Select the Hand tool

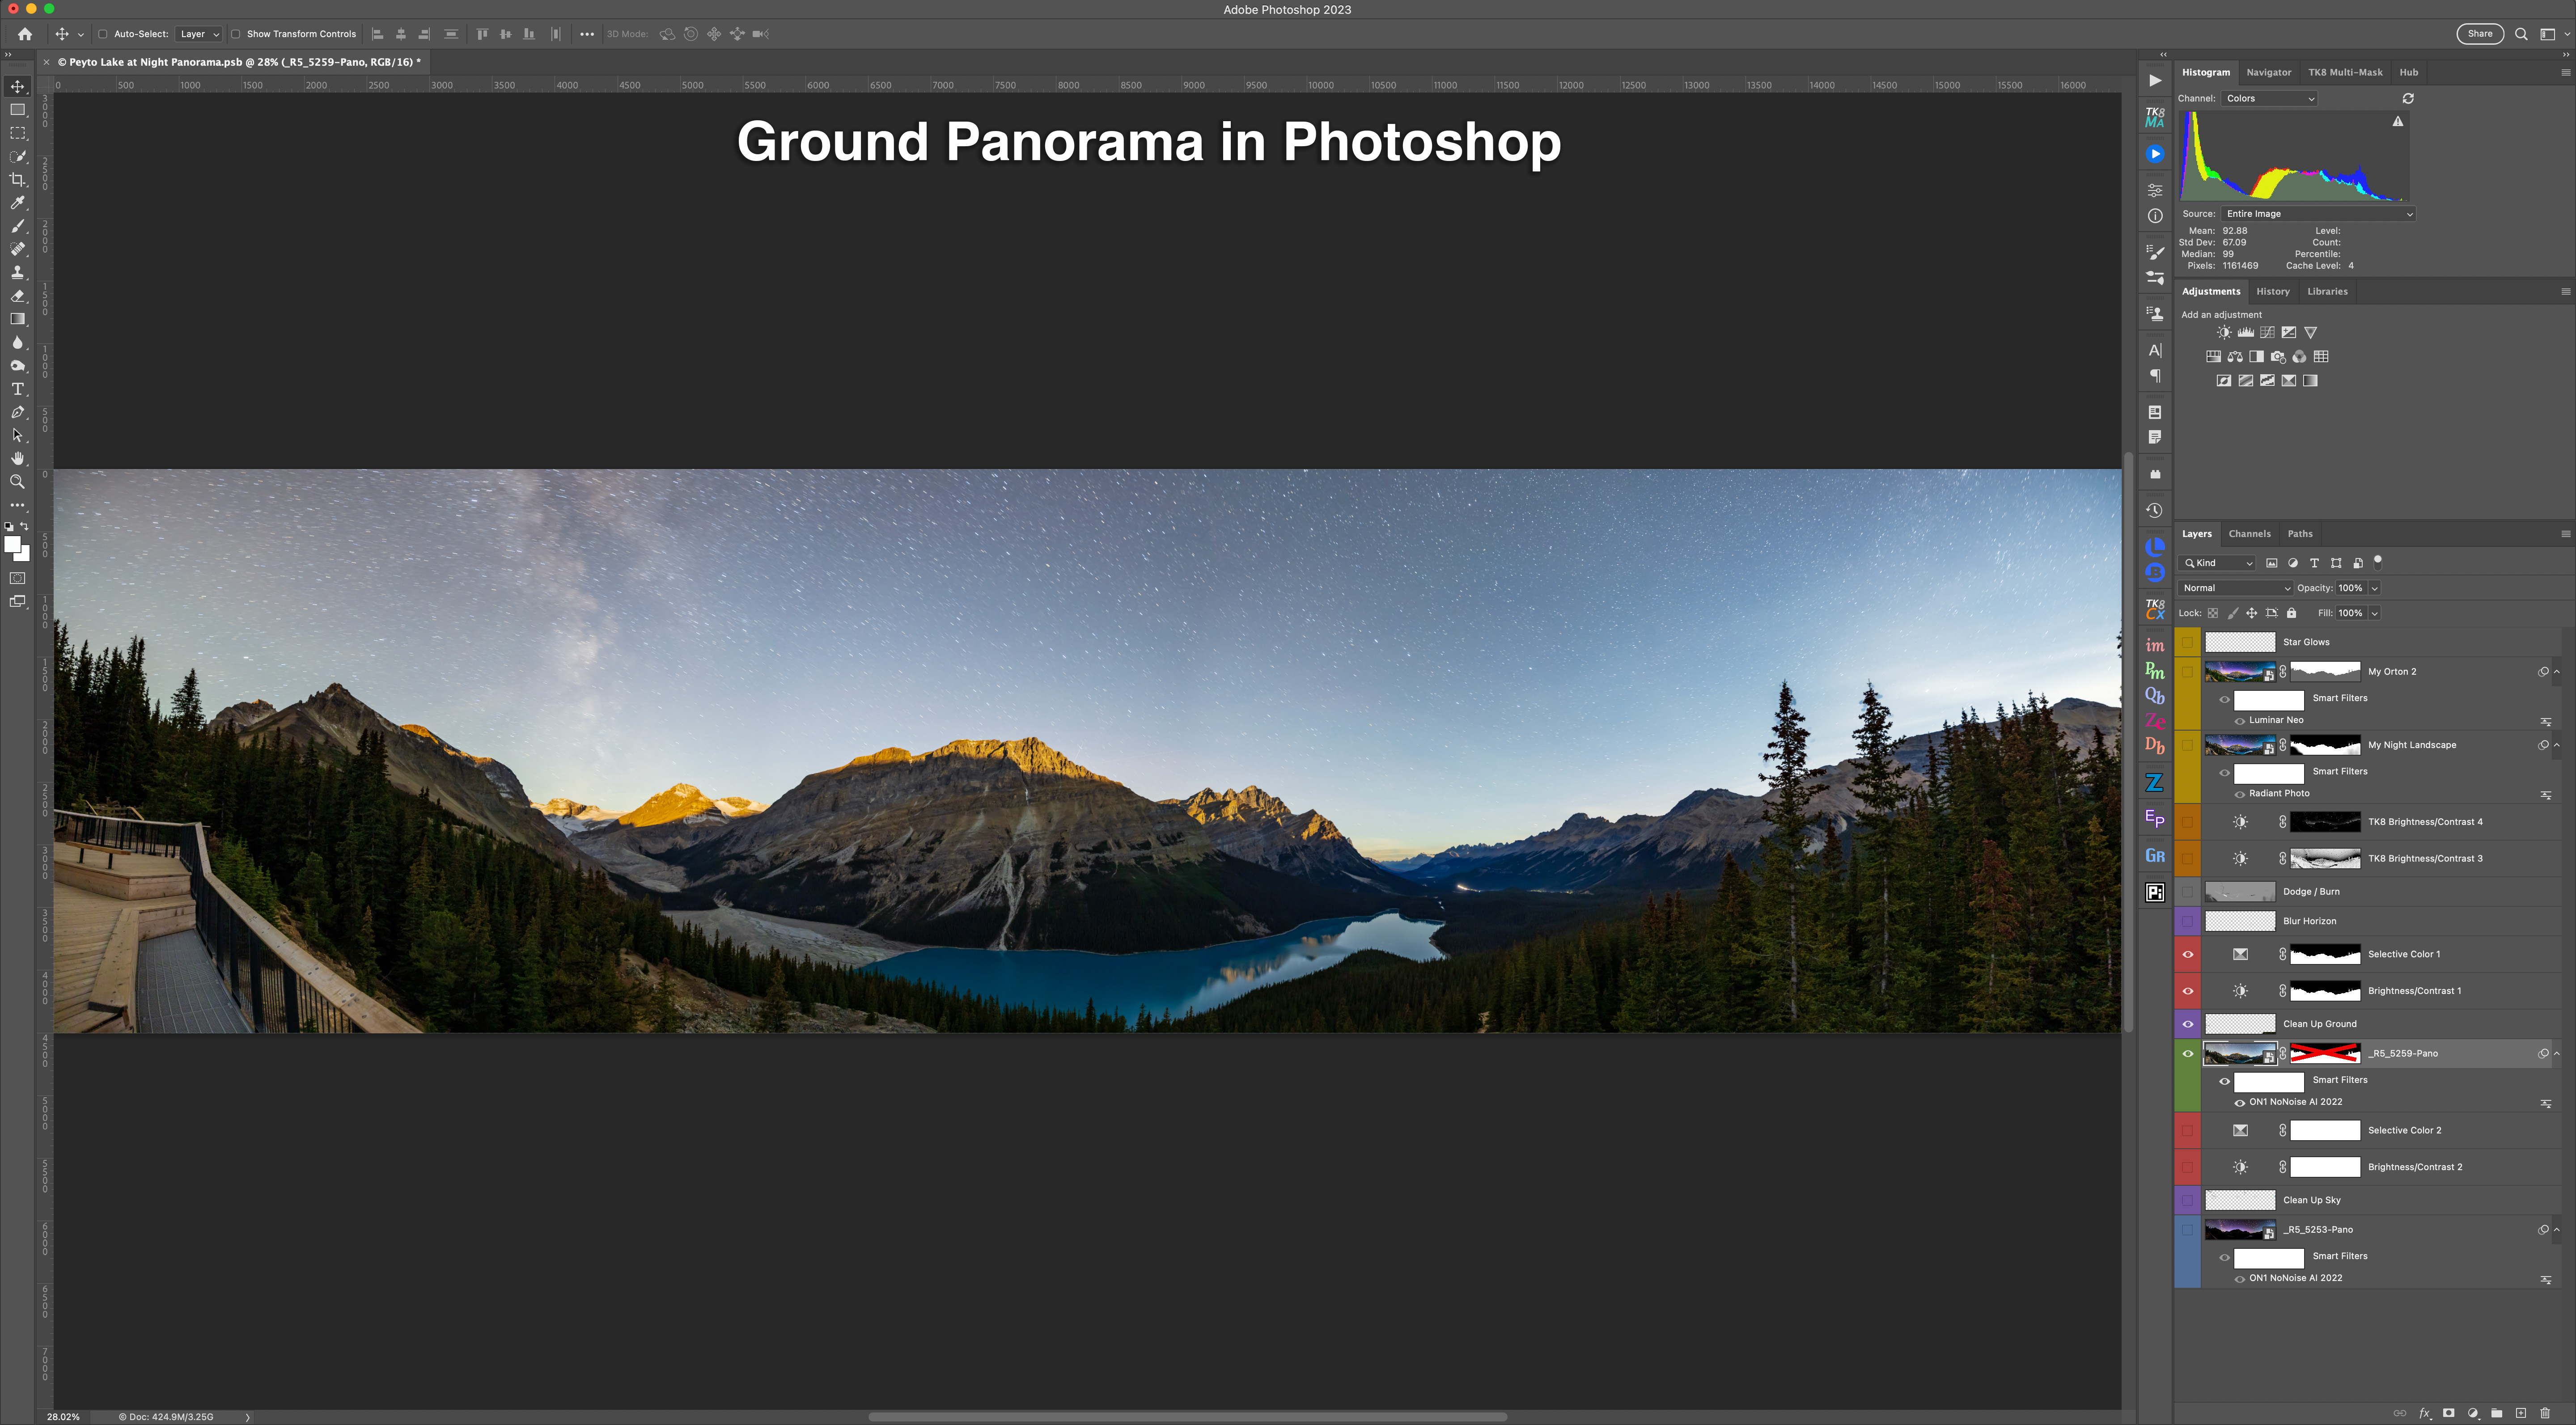coord(17,458)
